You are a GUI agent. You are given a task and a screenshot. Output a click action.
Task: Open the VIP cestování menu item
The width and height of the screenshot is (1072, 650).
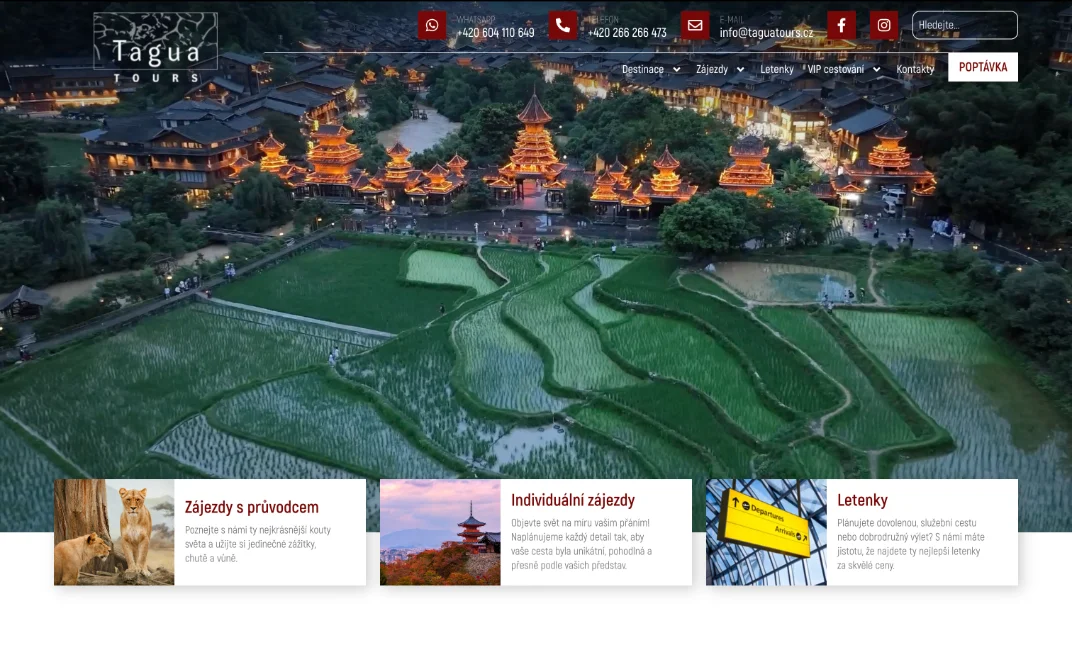(x=835, y=69)
